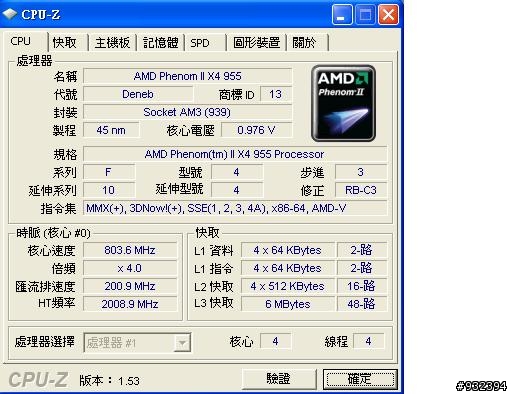512x394 pixels.
Task: Open the 主機板 tab
Action: [112, 43]
